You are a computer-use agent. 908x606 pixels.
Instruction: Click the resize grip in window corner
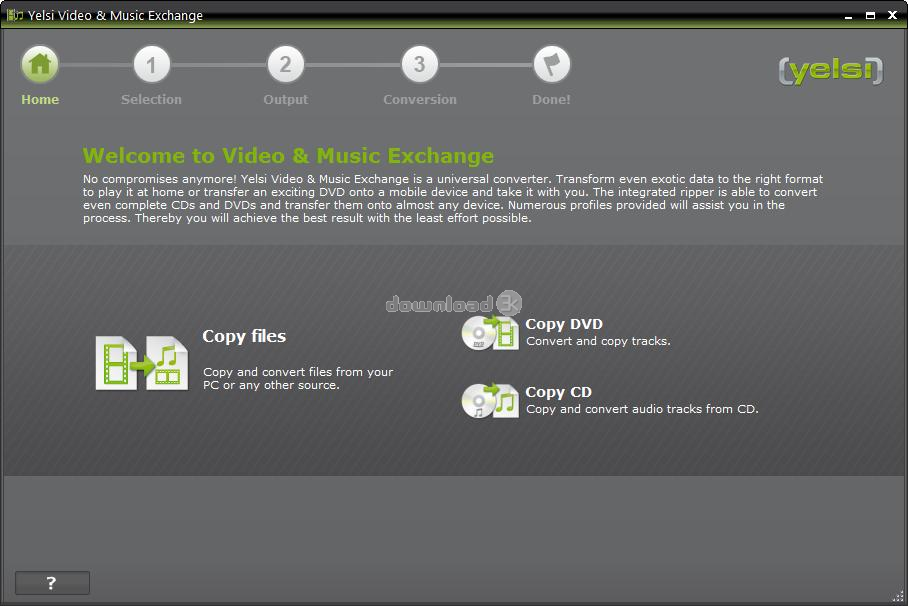tap(898, 596)
